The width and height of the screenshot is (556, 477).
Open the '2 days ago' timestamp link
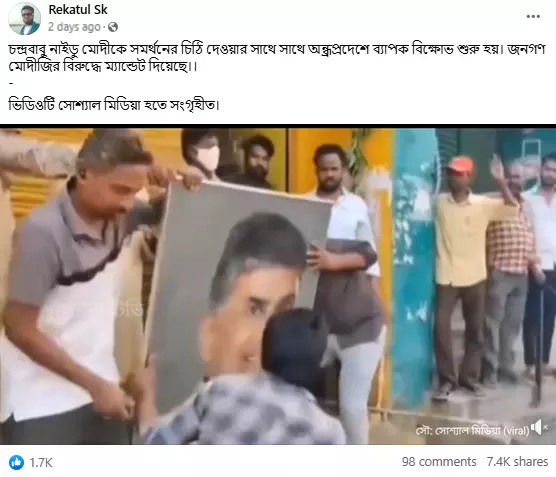(x=74, y=27)
